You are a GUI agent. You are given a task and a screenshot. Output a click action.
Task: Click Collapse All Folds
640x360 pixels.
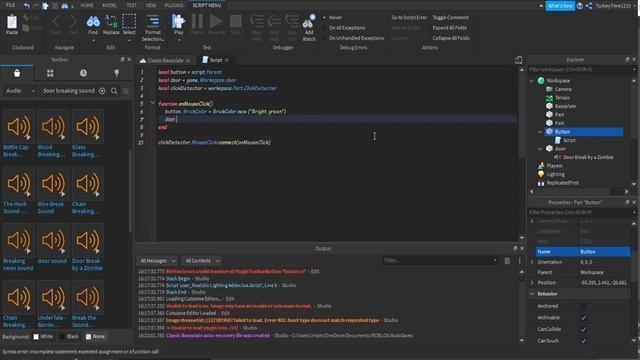point(451,38)
